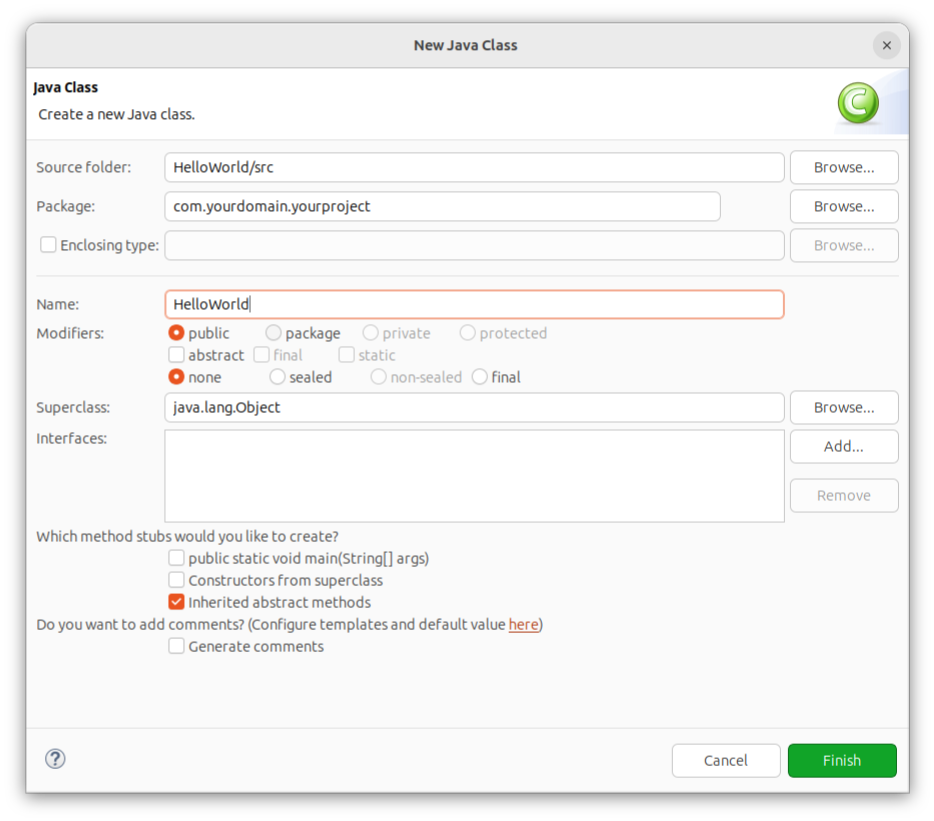
Task: Enable public static void main stub
Action: click(176, 559)
